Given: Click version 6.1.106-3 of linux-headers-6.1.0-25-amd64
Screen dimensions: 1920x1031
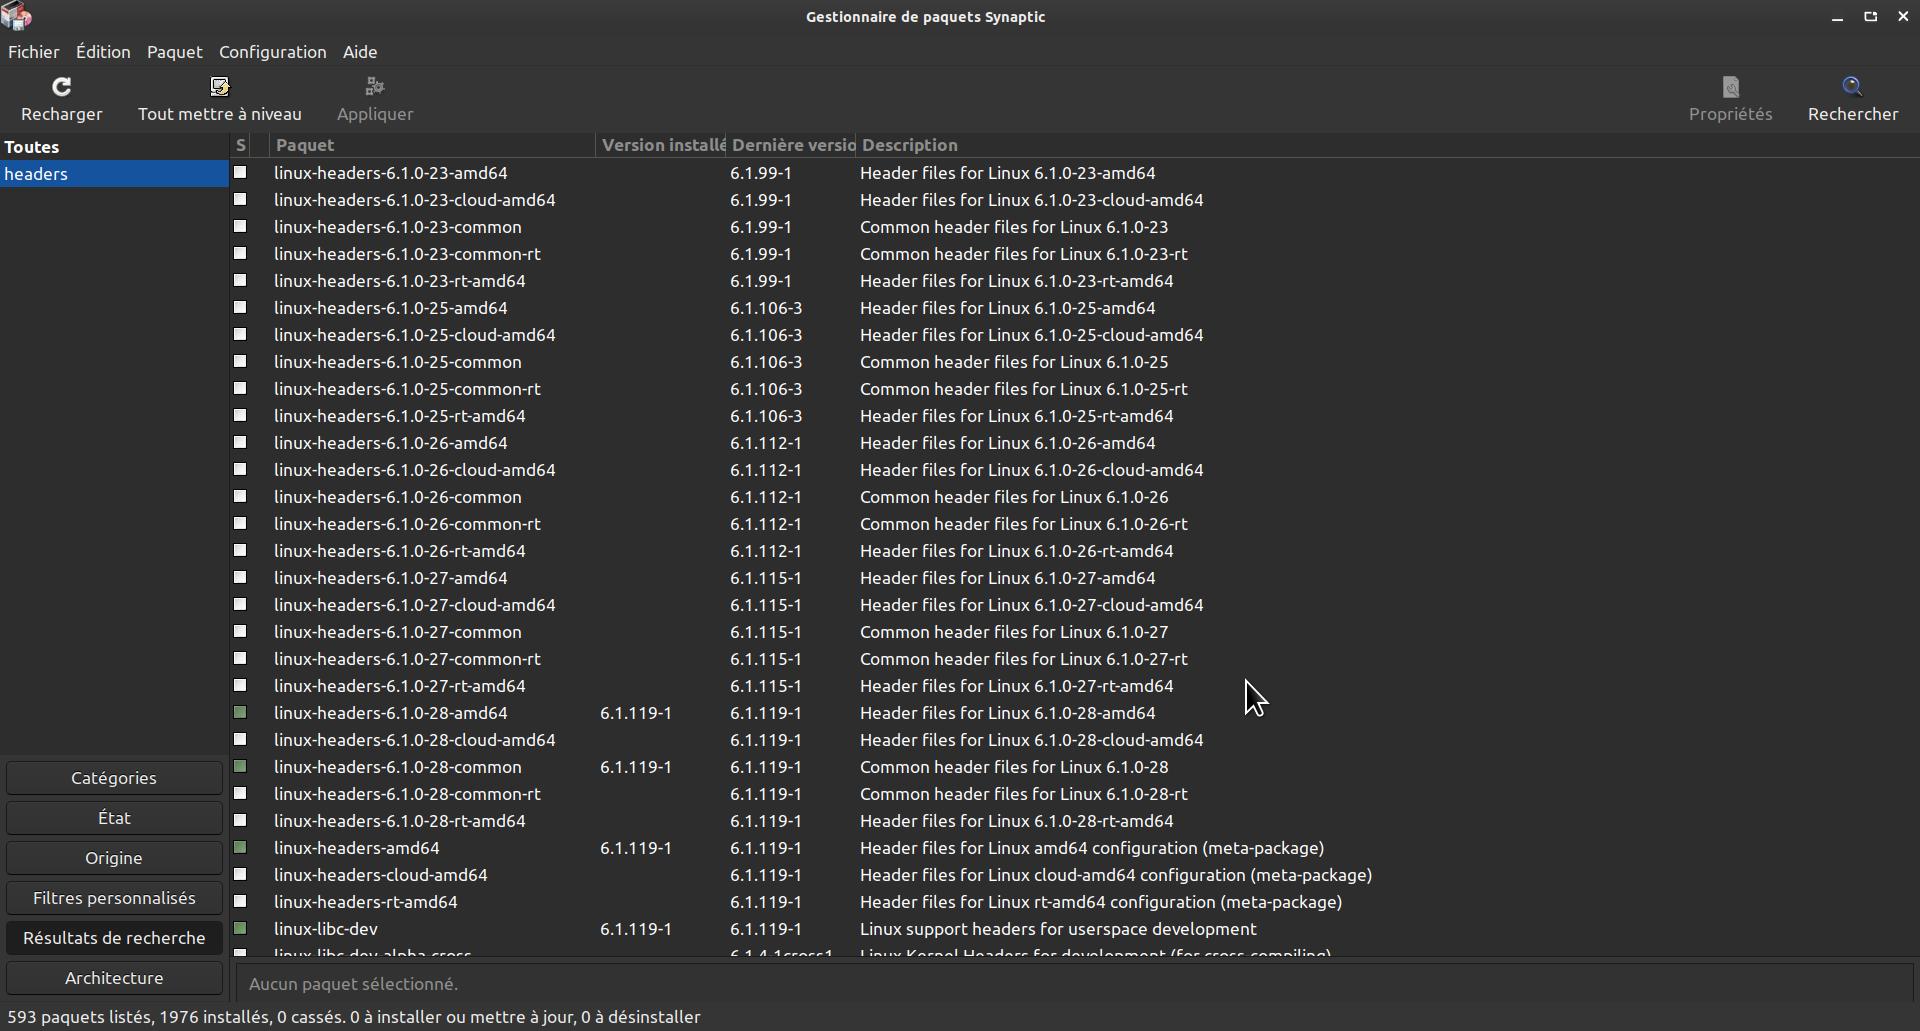Looking at the screenshot, I should 766,308.
